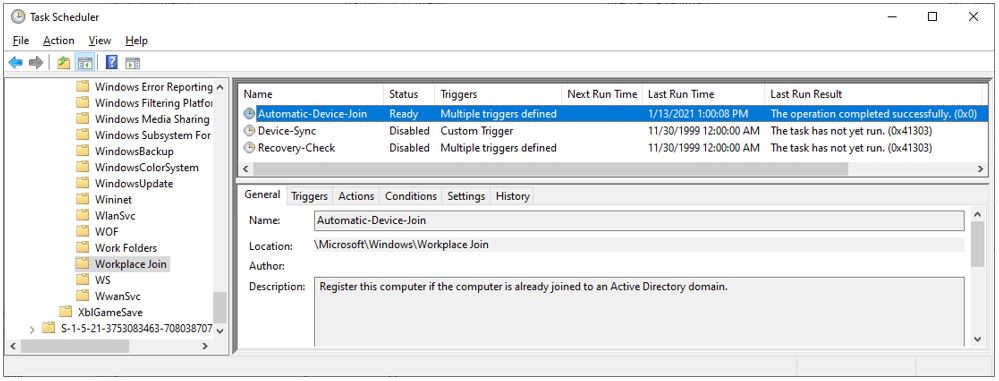This screenshot has height=381, width=999.
Task: Select Windows Subsystem For tree folder
Action: [x=153, y=135]
